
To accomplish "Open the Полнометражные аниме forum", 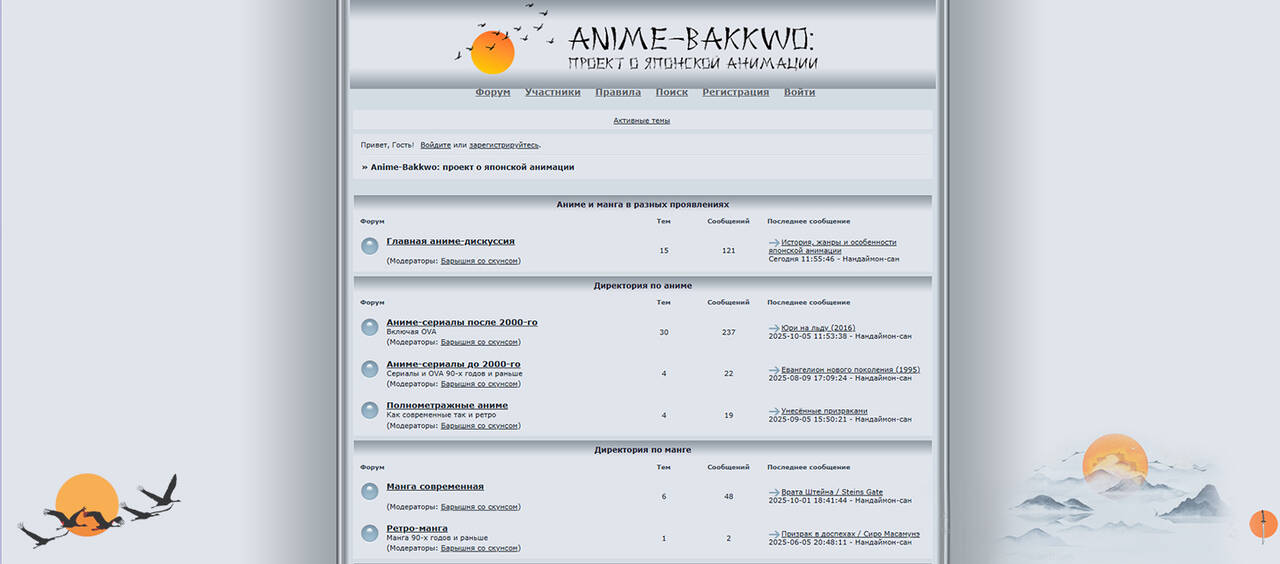I will click(447, 405).
